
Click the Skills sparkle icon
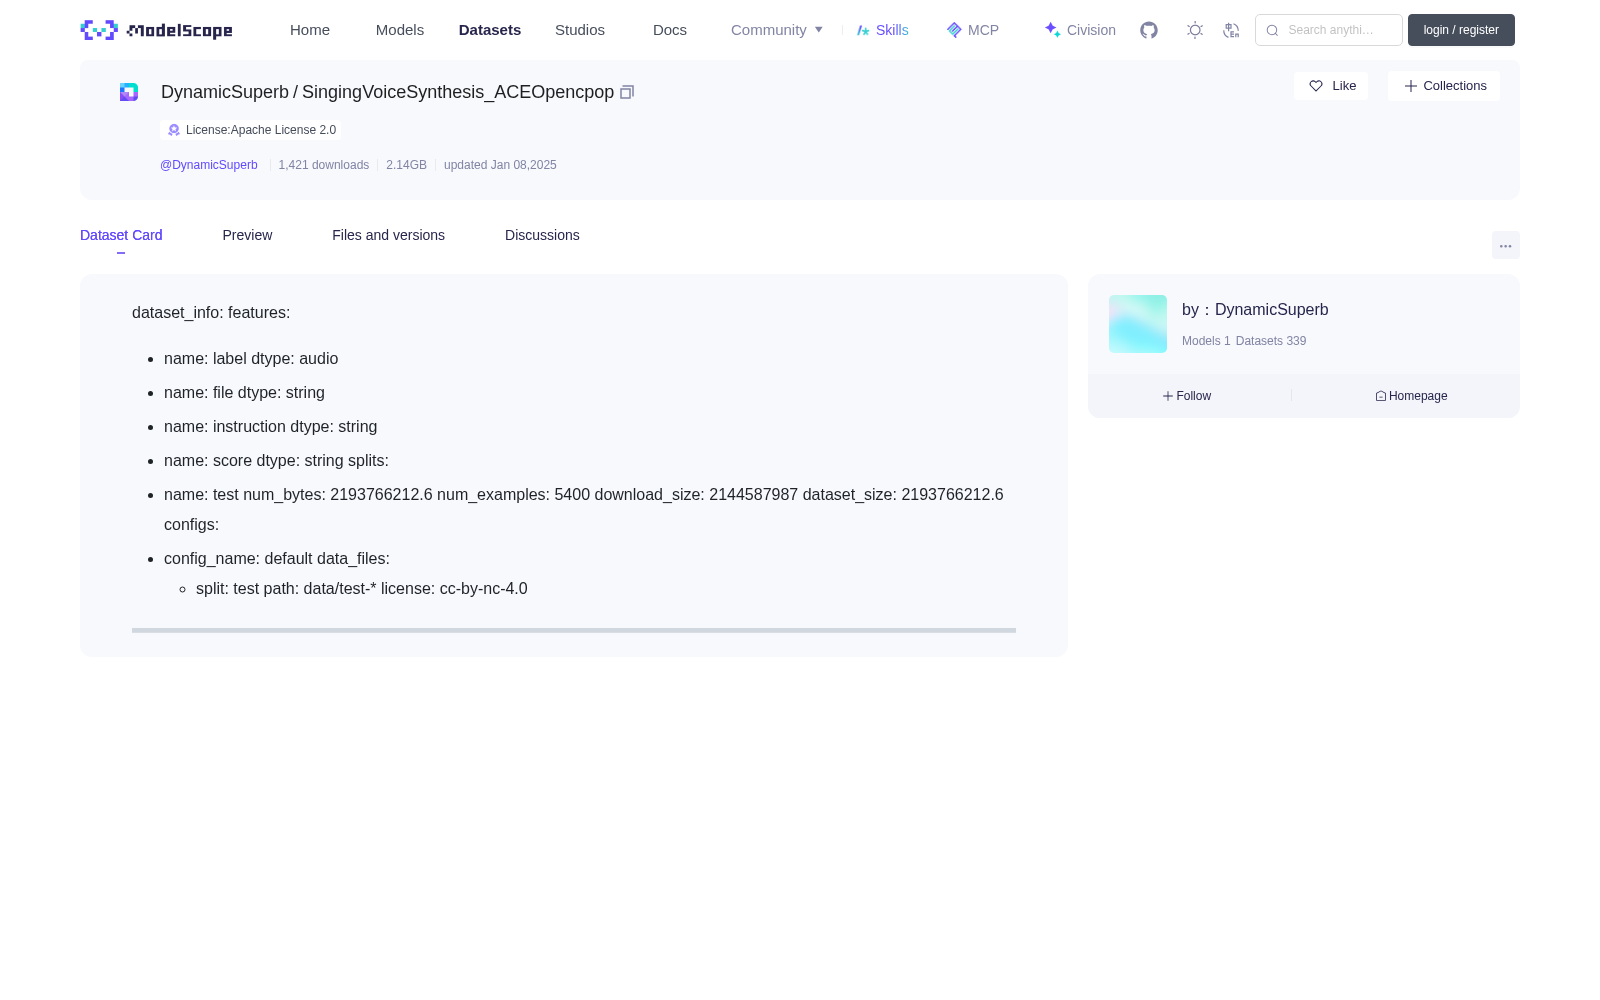(863, 30)
